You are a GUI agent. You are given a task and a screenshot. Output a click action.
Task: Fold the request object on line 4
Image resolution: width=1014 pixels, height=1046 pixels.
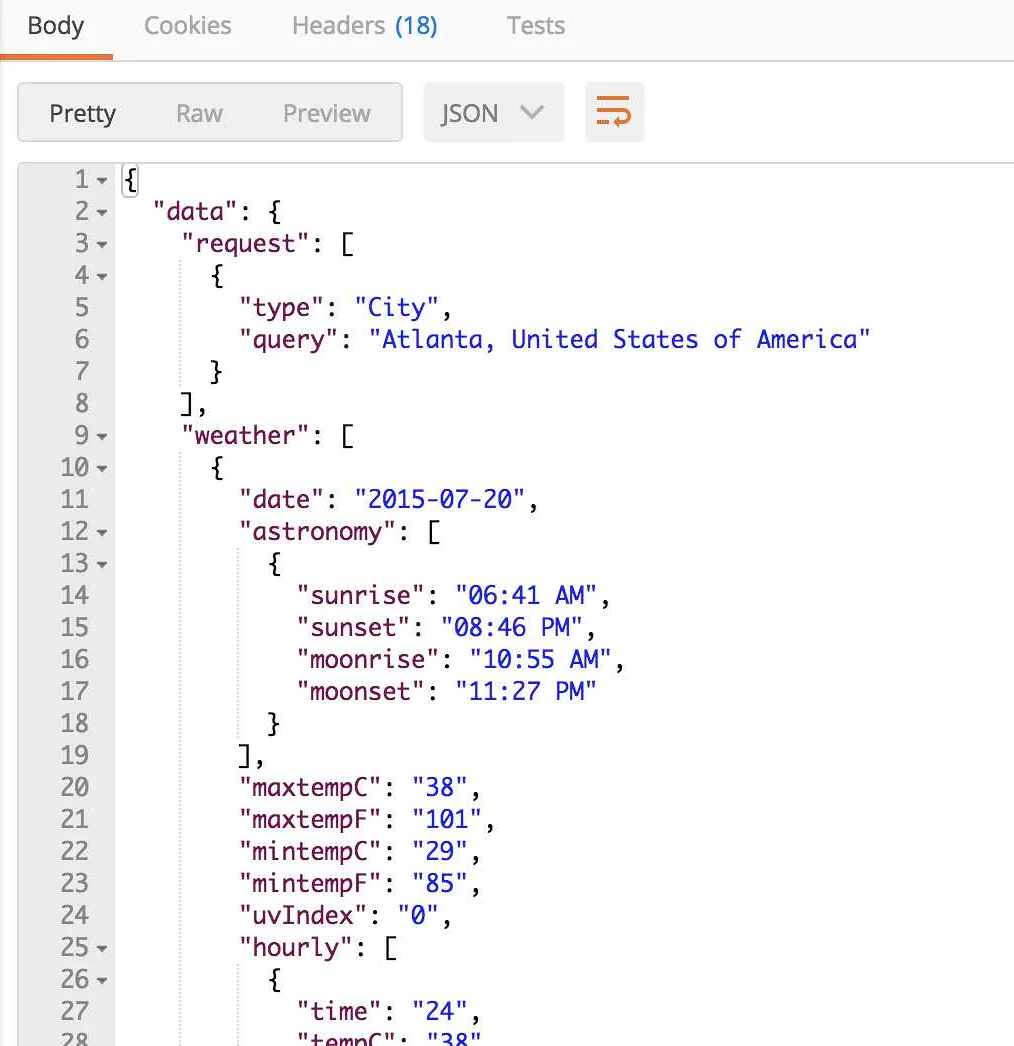pyautogui.click(x=102, y=277)
